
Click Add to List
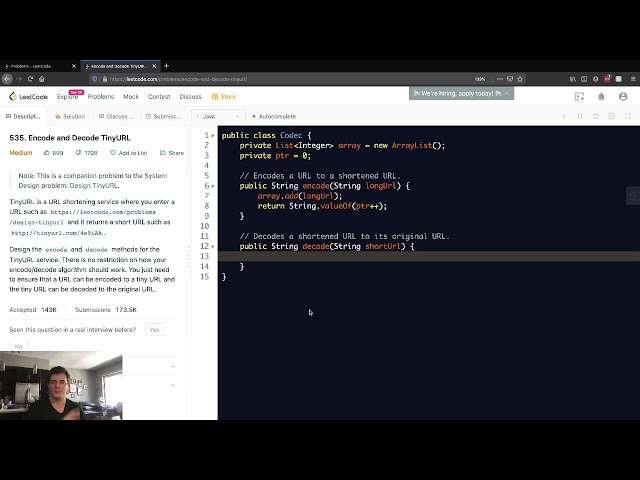click(129, 153)
